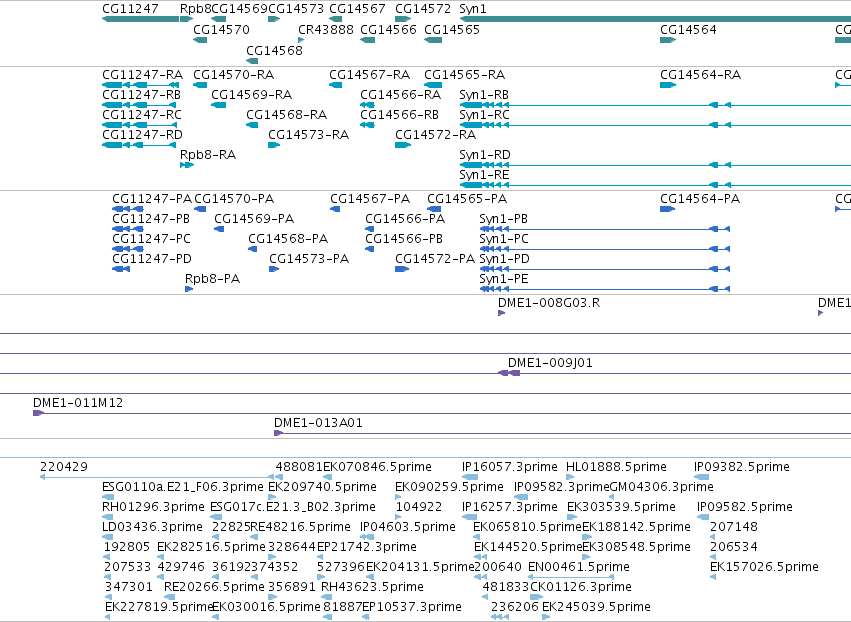The height and width of the screenshot is (622, 851).
Task: Click the CG14572-PA protein label
Action: (x=435, y=258)
